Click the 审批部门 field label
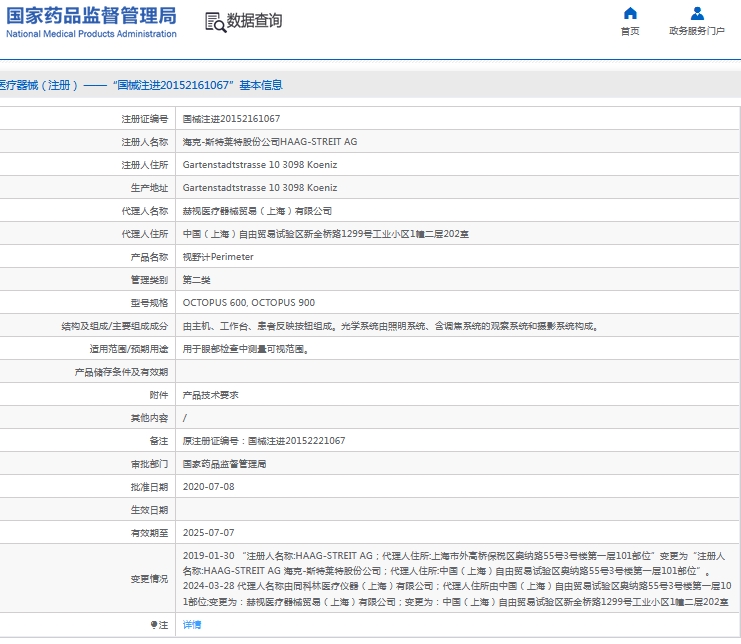The width and height of the screenshot is (741, 644). [149, 464]
